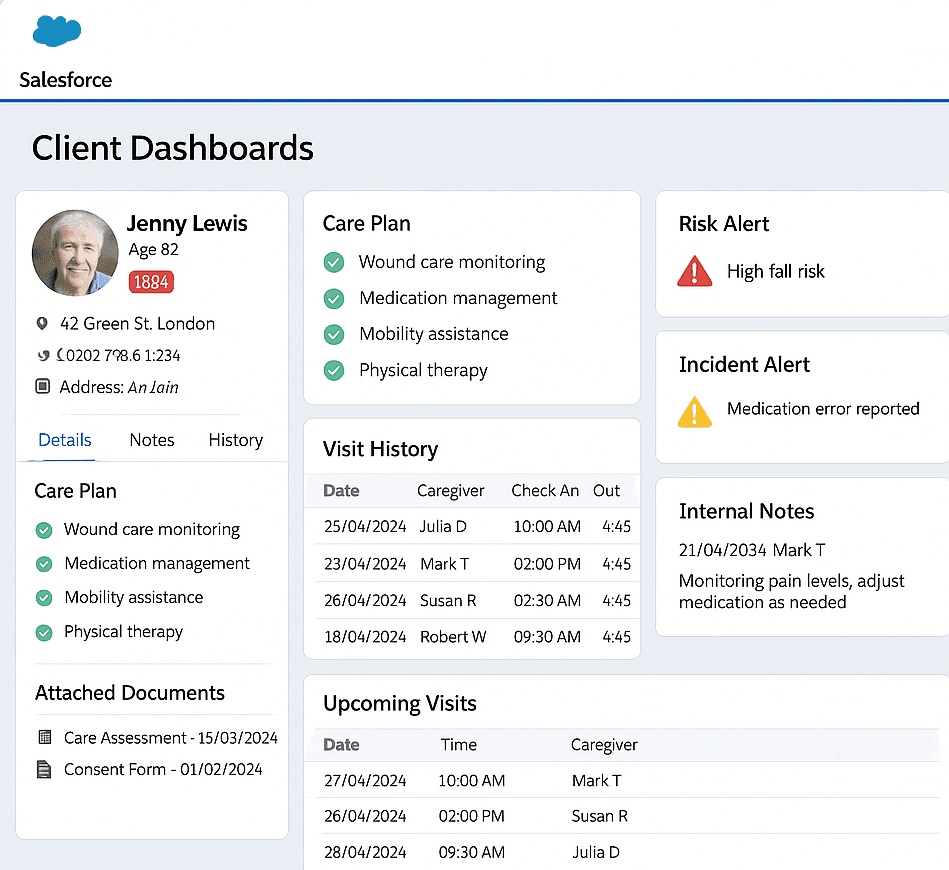Select Julia D in Upcoming Visits
This screenshot has width=949, height=870.
(596, 852)
